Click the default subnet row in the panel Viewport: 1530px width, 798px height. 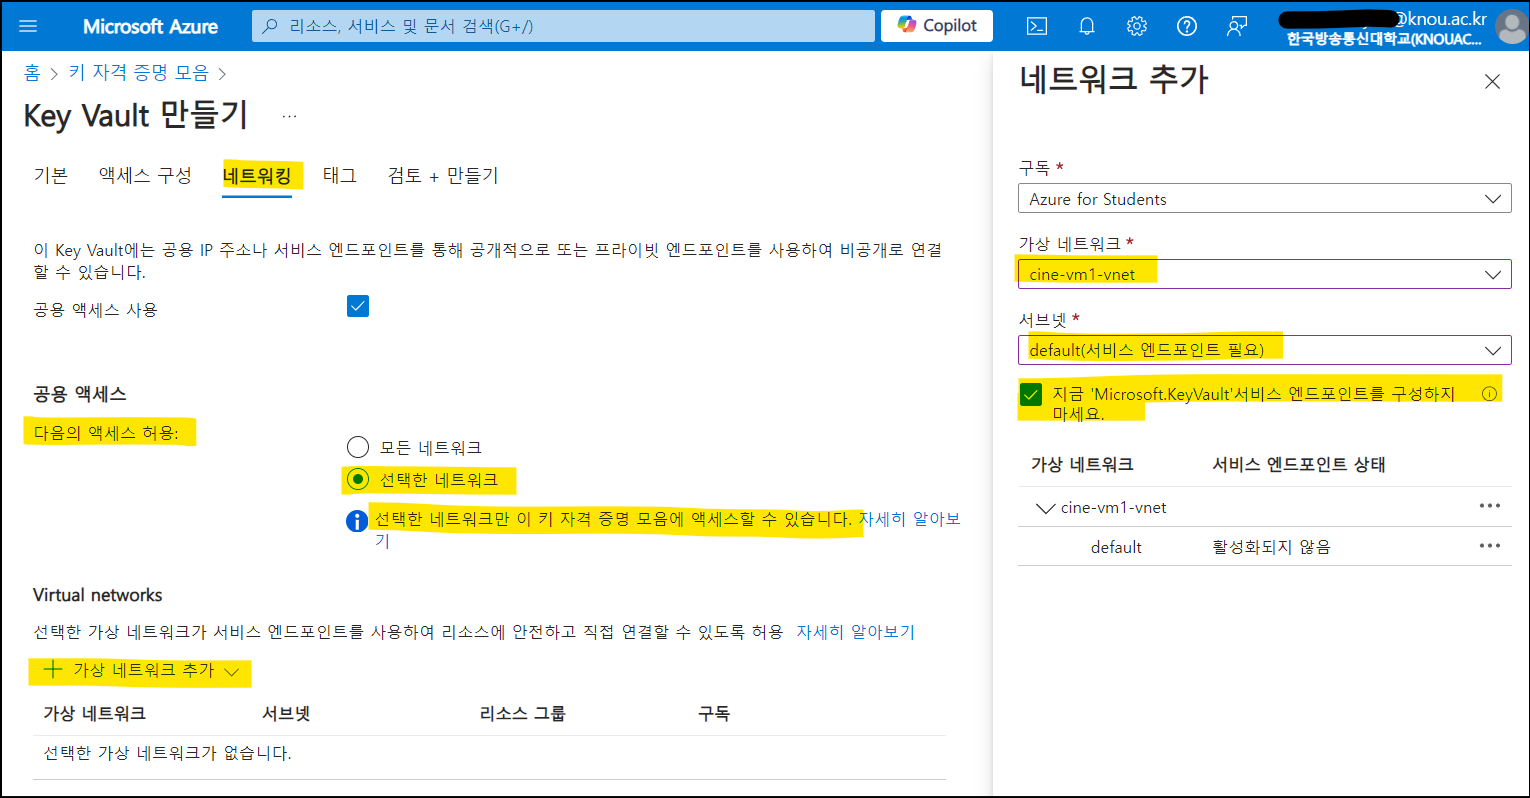1265,547
